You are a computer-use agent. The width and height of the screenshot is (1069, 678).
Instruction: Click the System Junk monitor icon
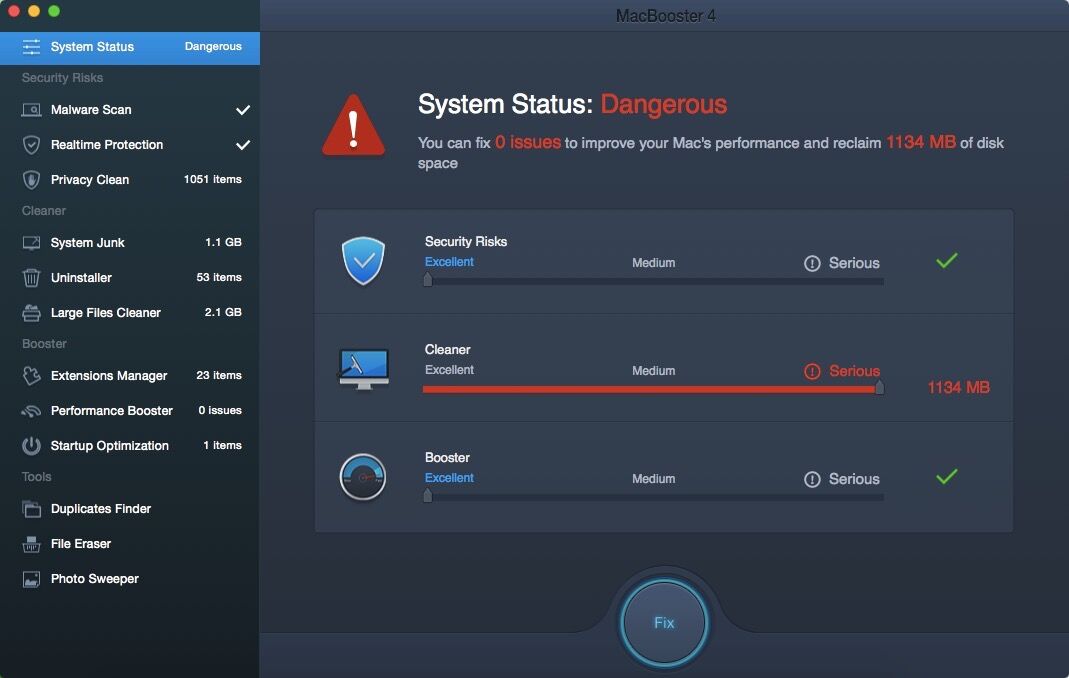31,243
